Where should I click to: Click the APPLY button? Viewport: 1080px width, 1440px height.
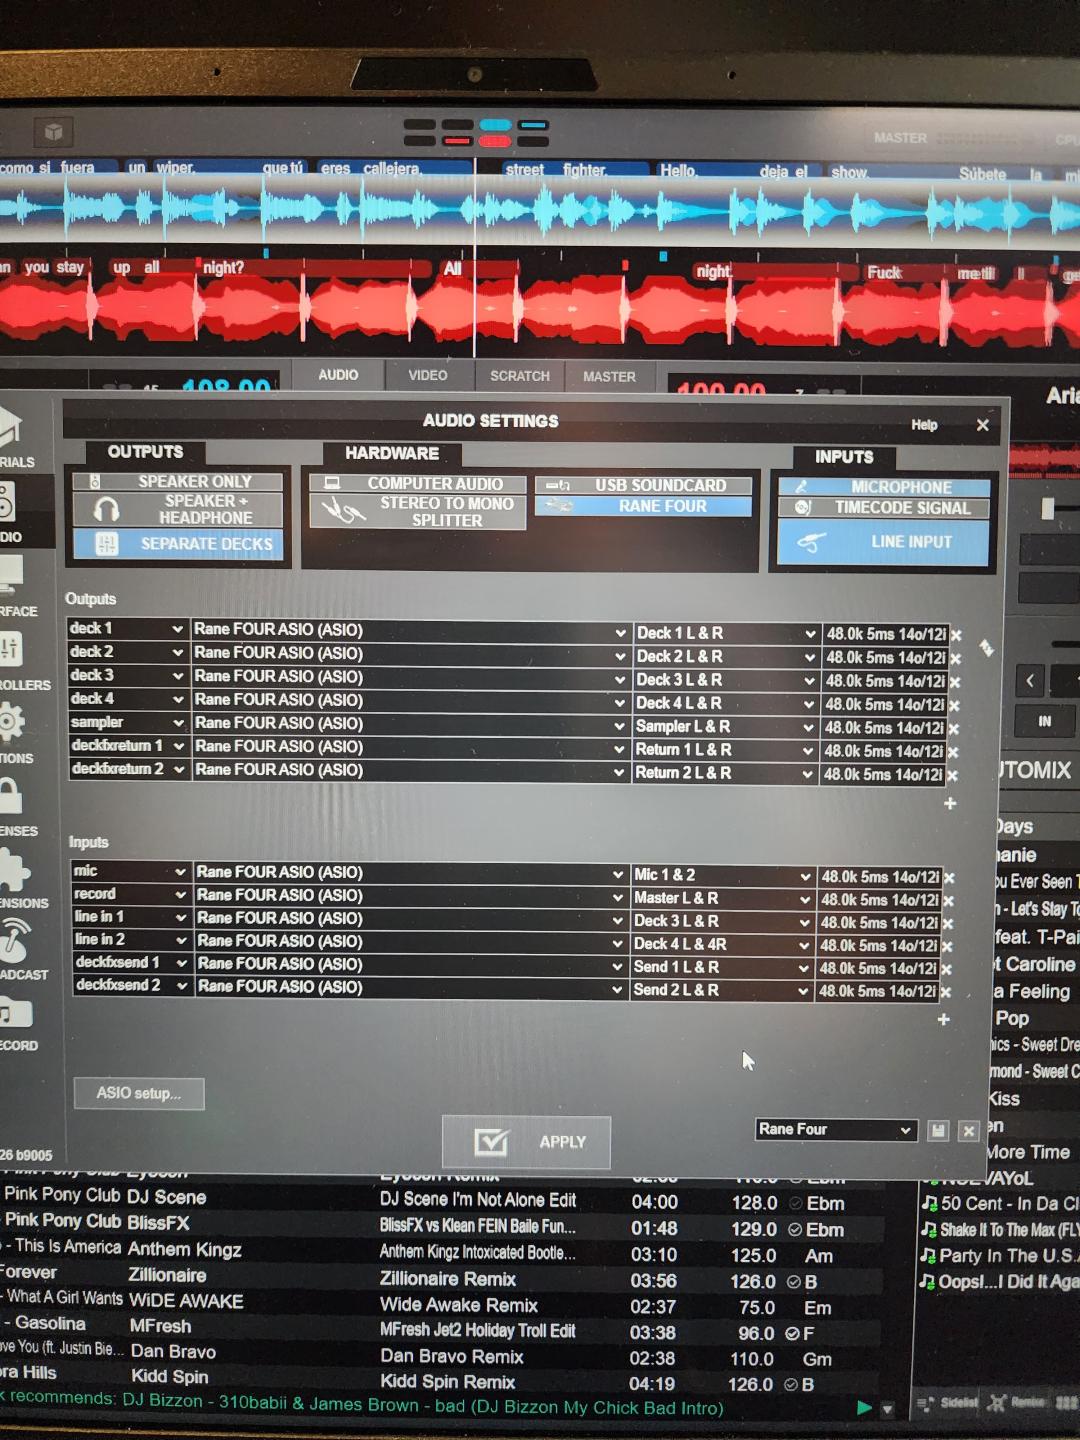click(527, 1142)
